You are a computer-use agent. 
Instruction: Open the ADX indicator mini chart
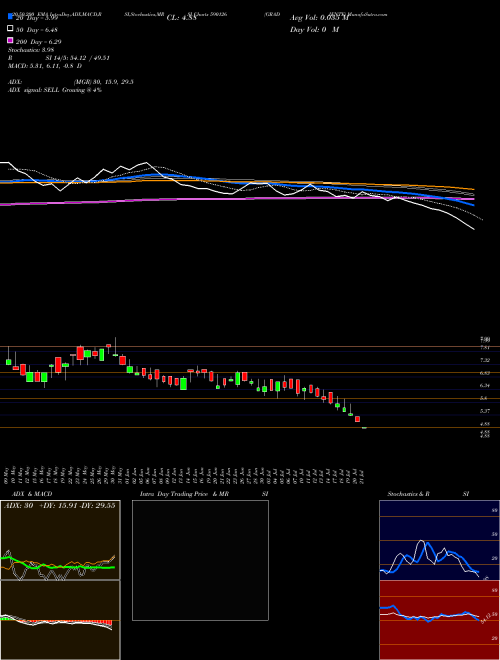pos(60,540)
